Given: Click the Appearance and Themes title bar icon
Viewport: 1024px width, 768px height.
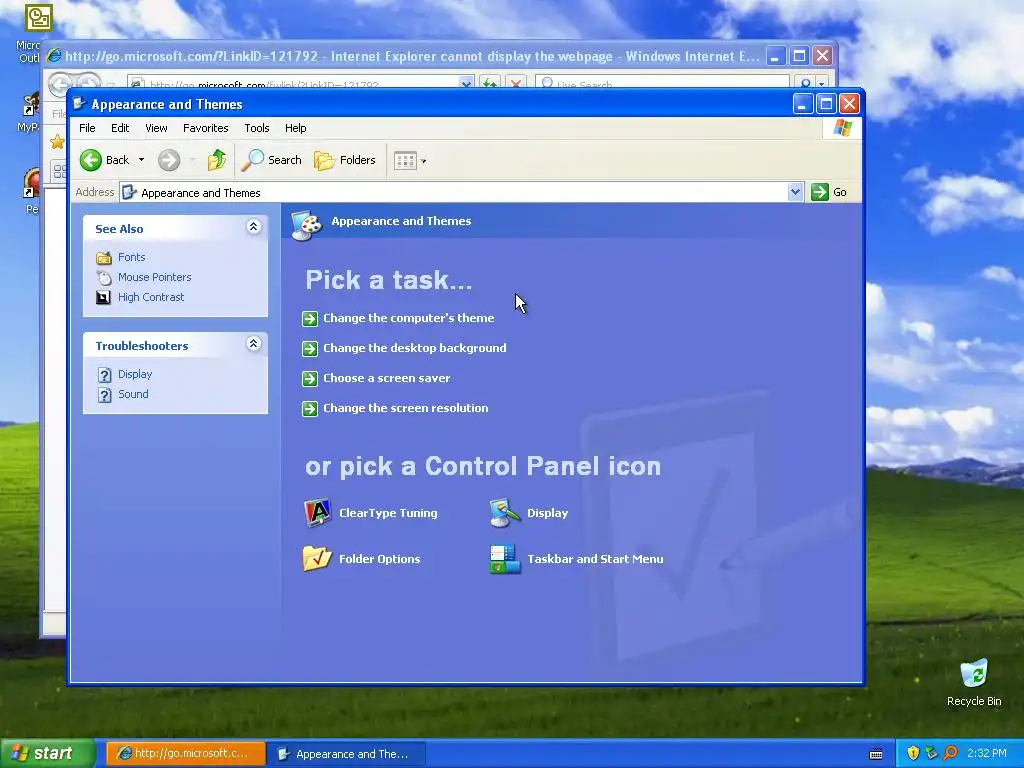Looking at the screenshot, I should click(x=79, y=104).
